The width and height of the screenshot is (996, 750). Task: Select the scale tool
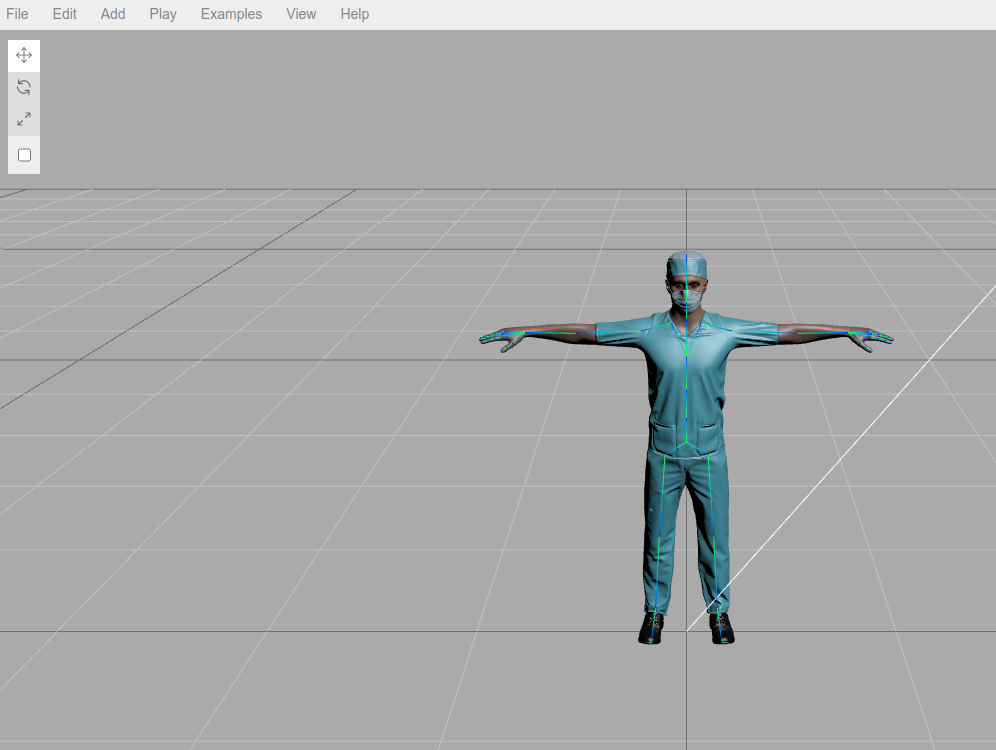click(24, 119)
